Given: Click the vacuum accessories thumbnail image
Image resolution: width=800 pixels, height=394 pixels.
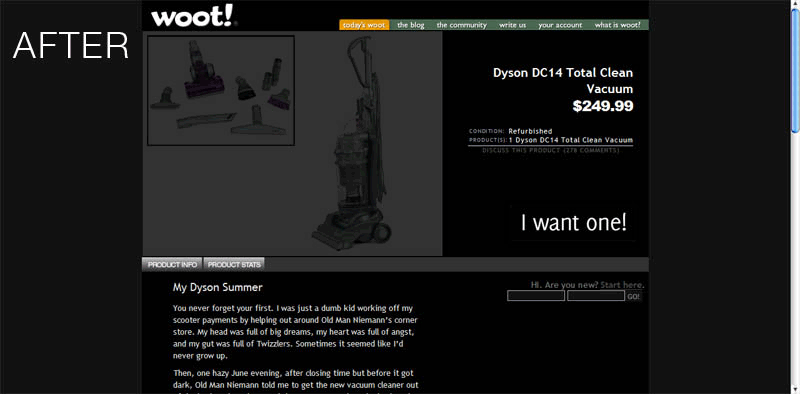Looking at the screenshot, I should 221,90.
